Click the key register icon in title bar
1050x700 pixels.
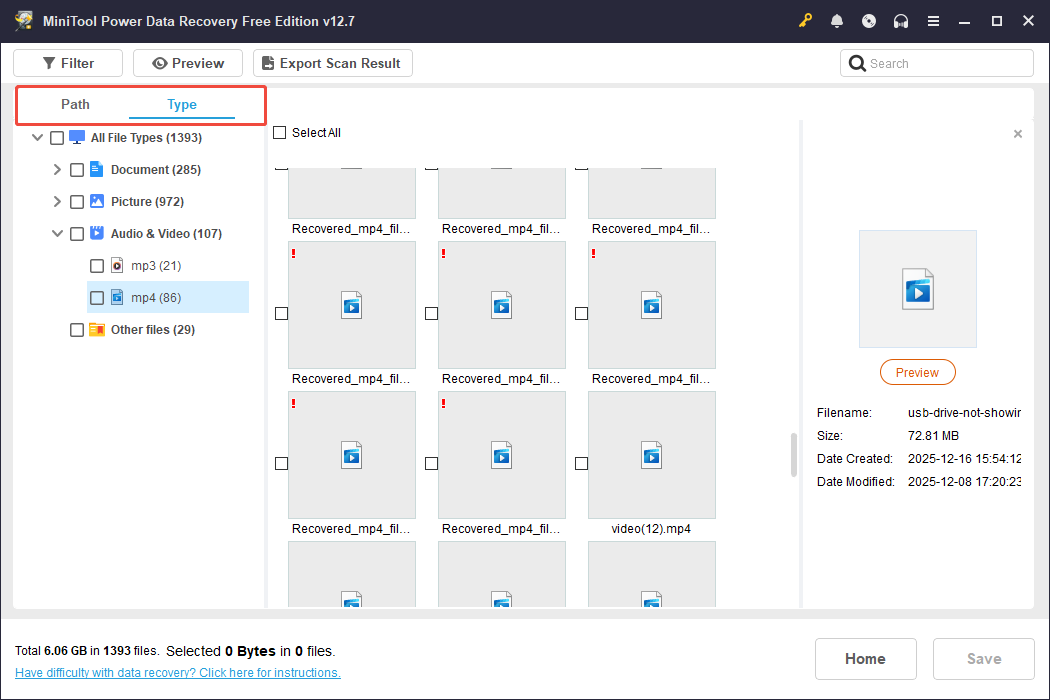(805, 21)
